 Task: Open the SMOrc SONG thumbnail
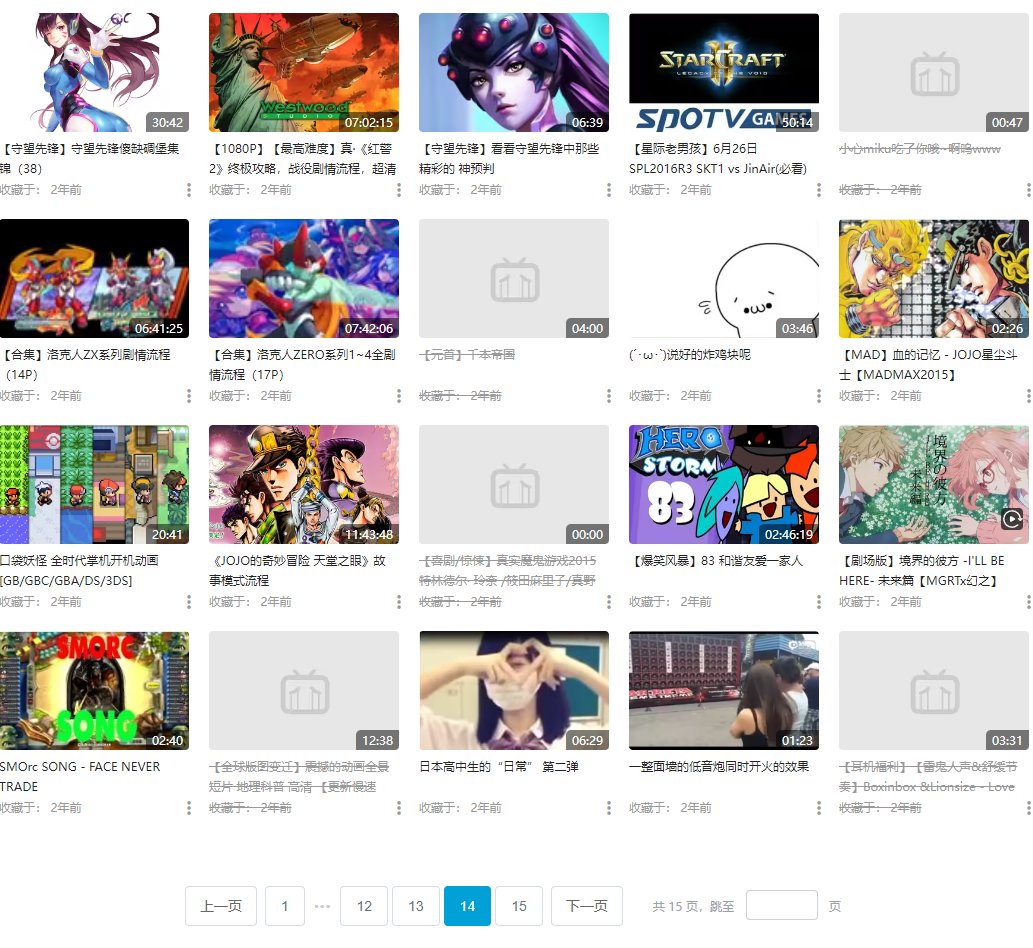click(x=94, y=690)
